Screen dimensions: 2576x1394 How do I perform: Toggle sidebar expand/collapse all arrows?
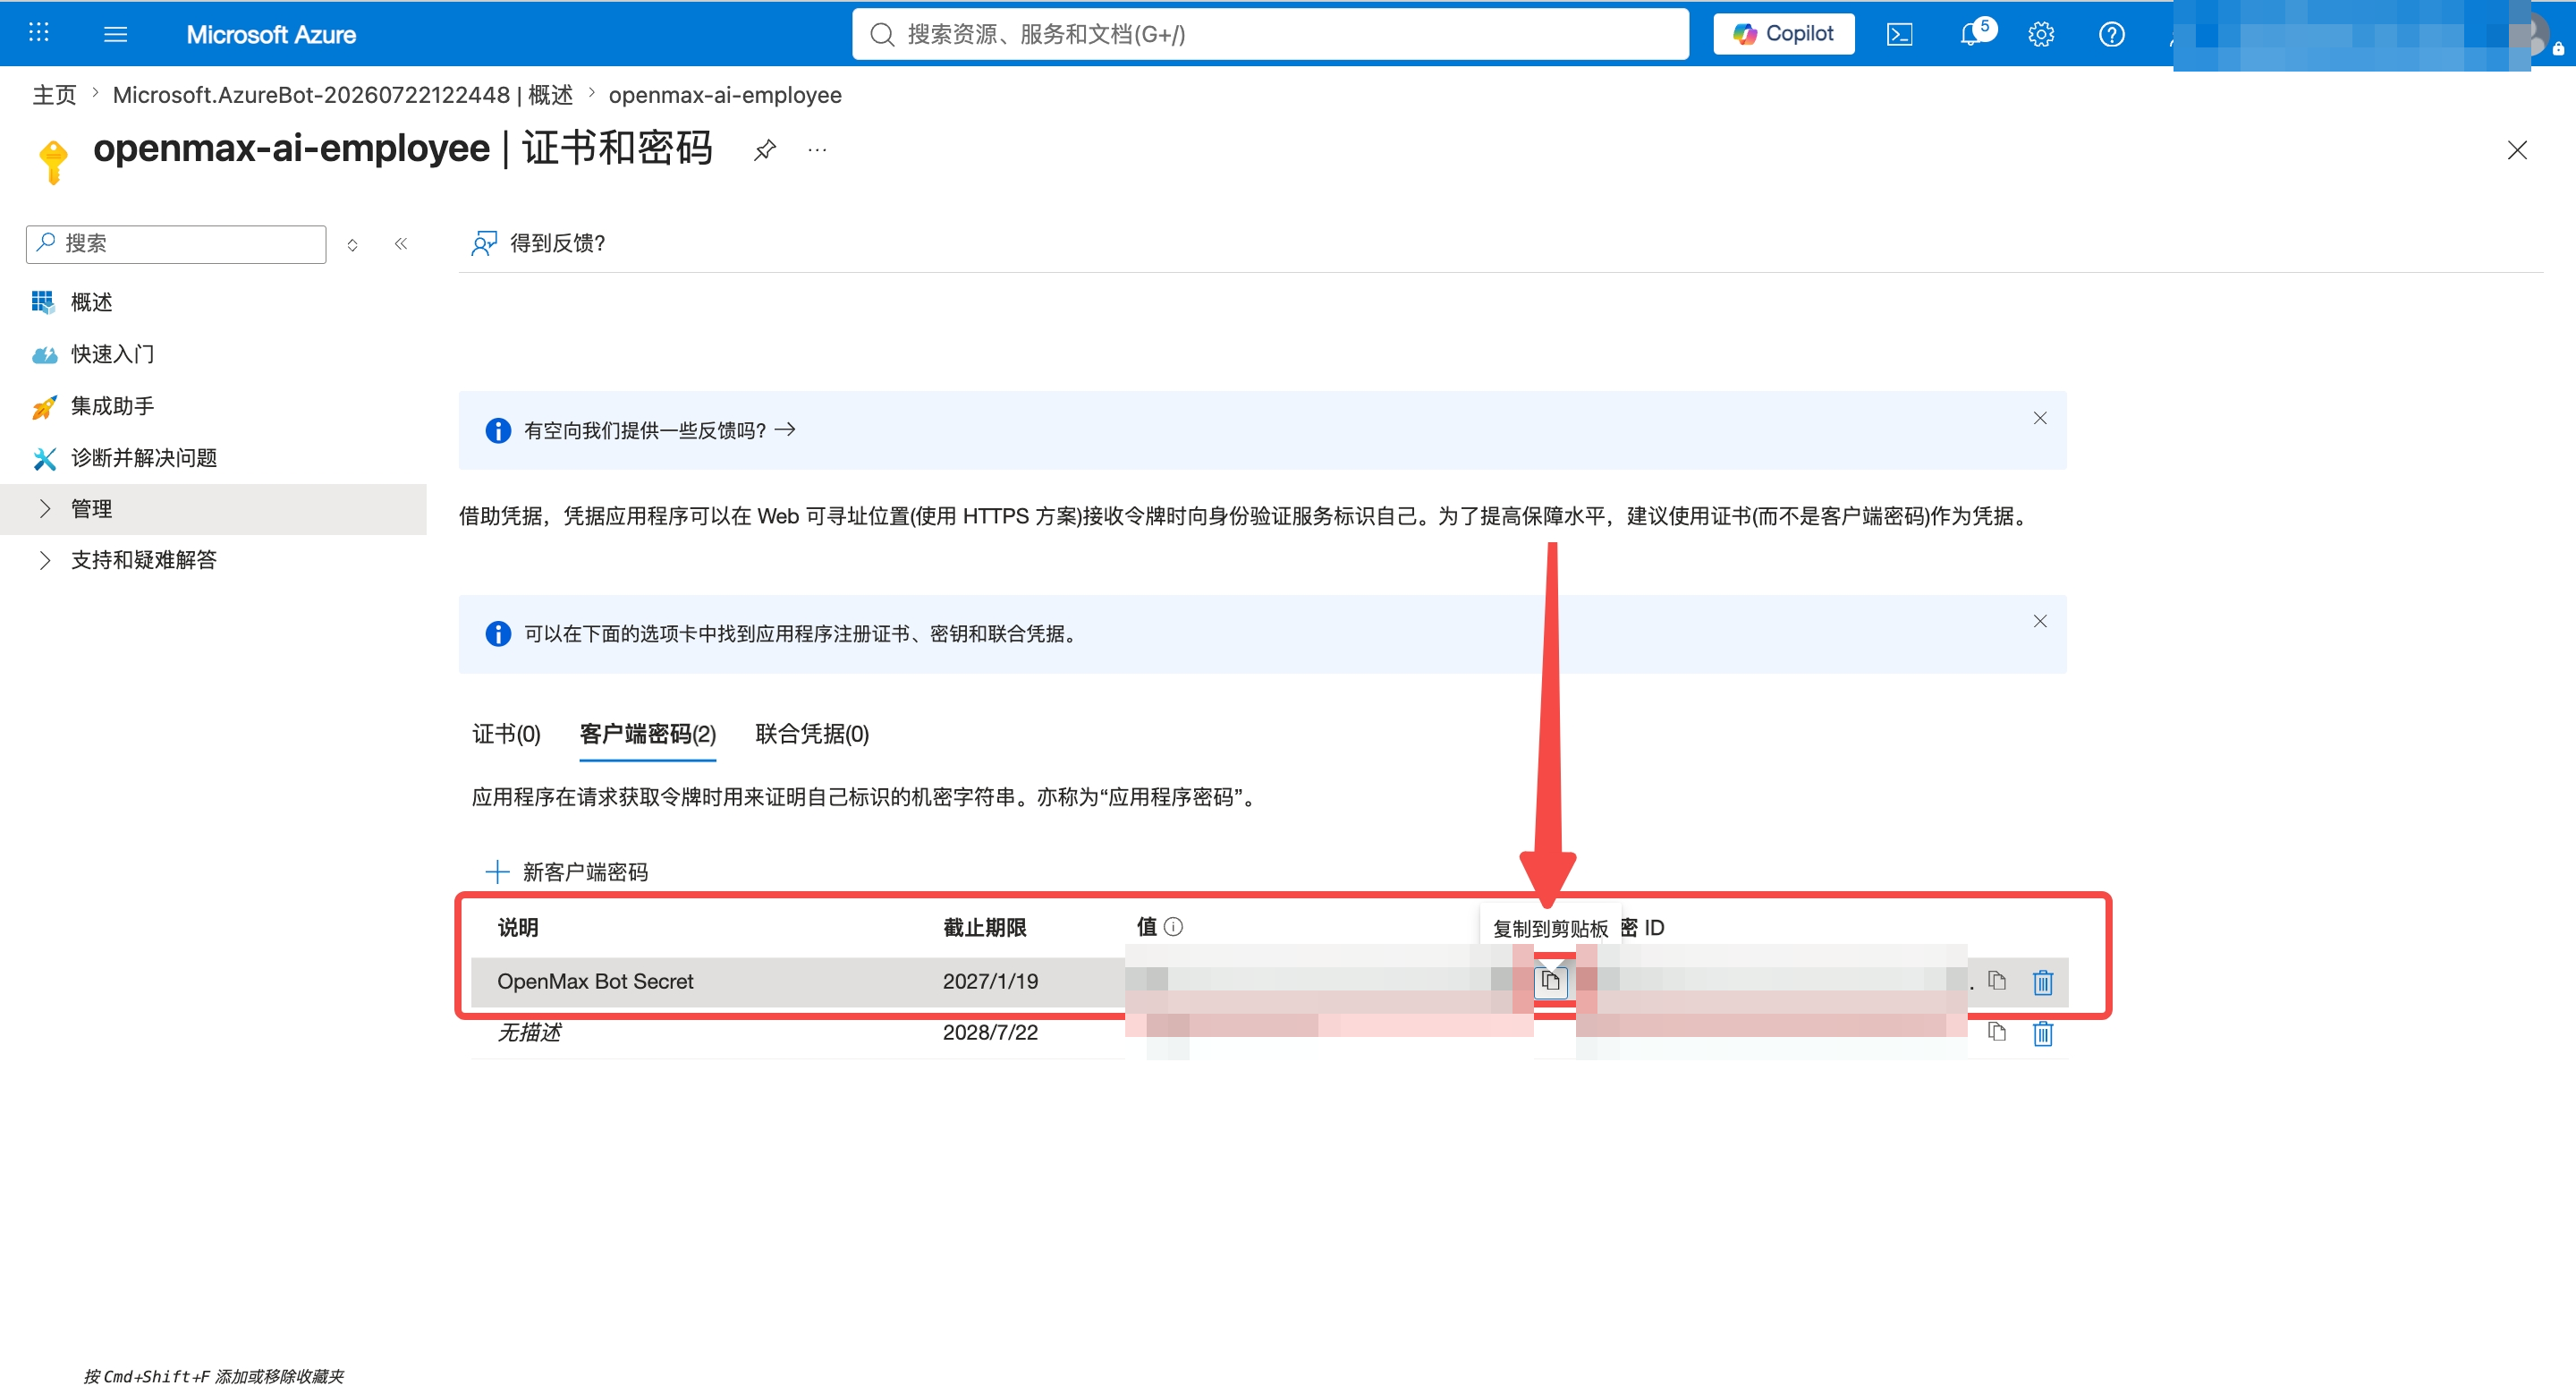[352, 244]
